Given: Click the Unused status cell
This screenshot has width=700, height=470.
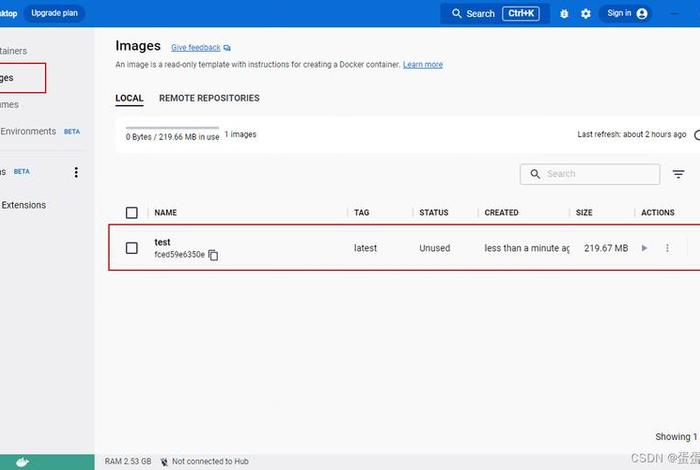Looking at the screenshot, I should tap(434, 248).
